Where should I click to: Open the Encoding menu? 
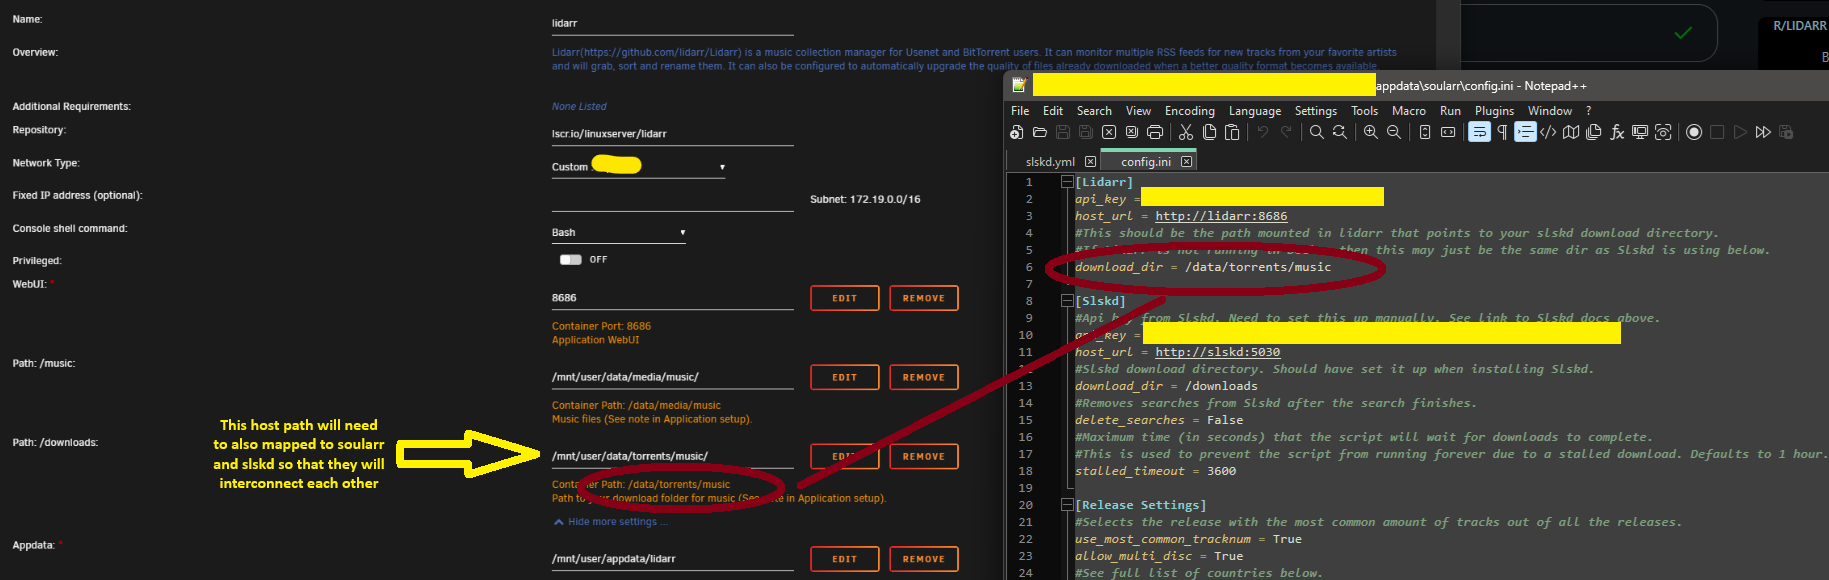tap(1190, 111)
